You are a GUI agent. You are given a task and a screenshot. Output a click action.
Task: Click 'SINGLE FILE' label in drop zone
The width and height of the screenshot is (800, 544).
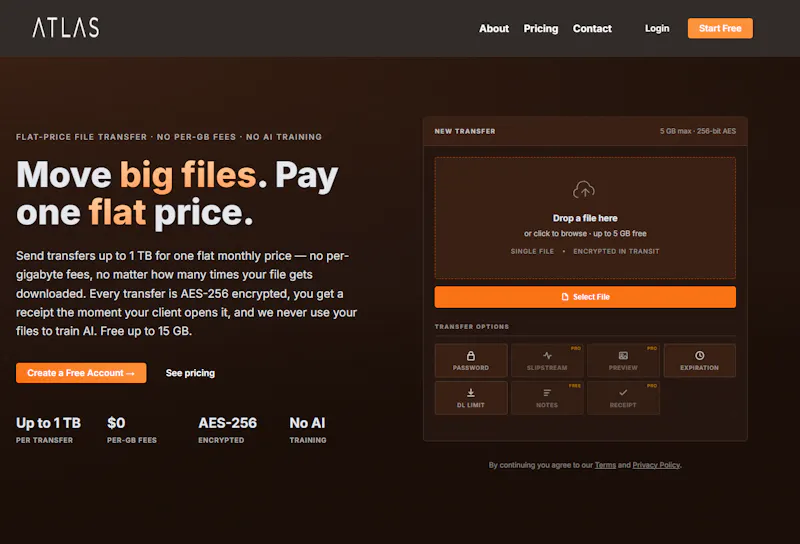[x=532, y=251]
